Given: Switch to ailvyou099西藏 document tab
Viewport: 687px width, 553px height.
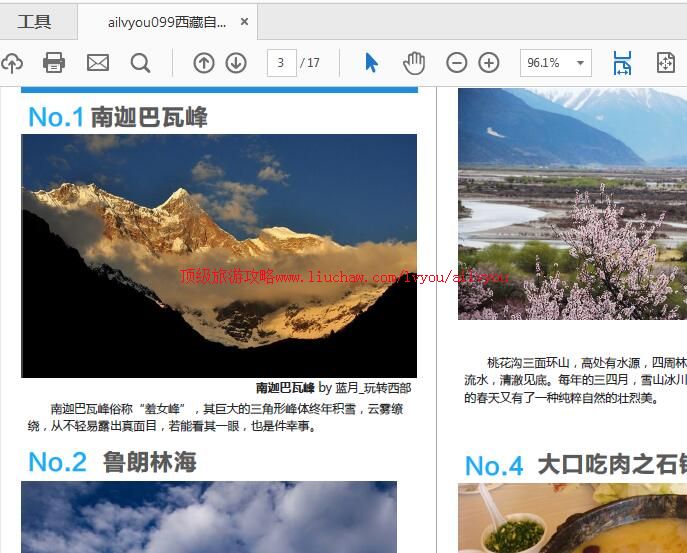Looking at the screenshot, I should coord(166,22).
